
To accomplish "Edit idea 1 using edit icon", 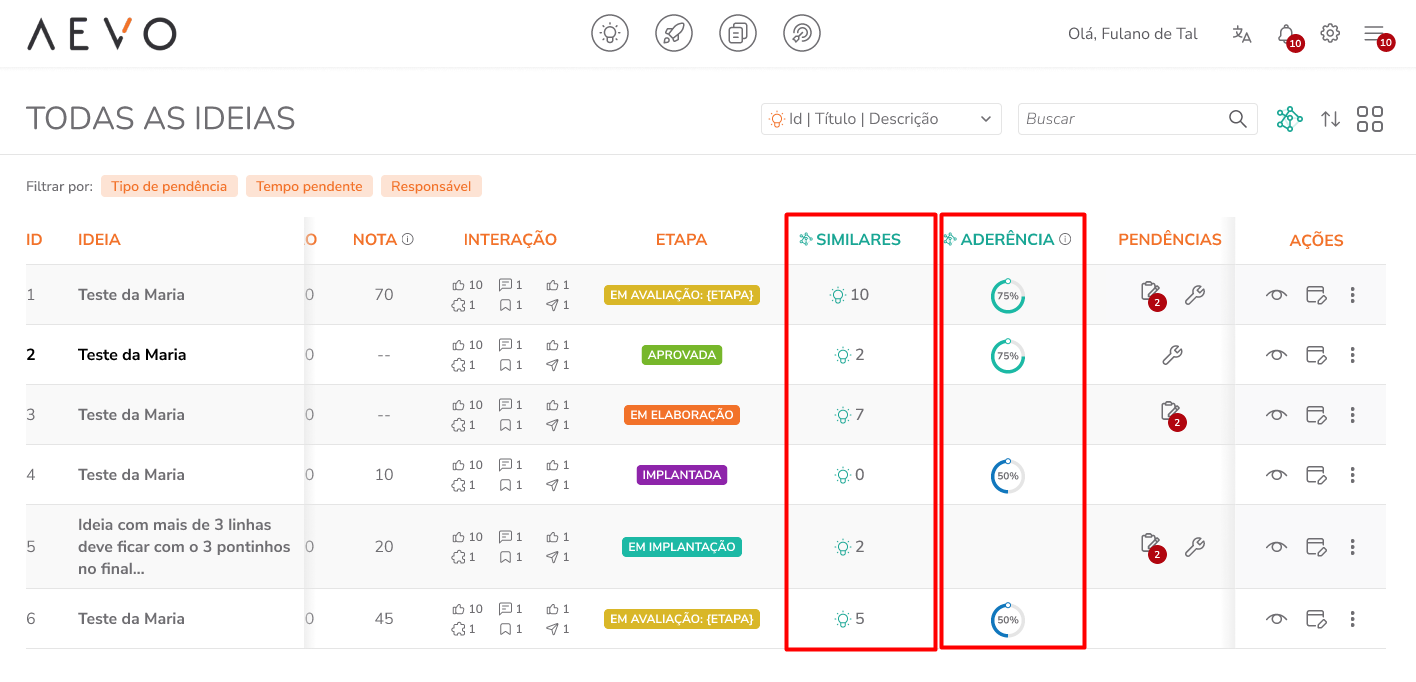I will (1316, 295).
